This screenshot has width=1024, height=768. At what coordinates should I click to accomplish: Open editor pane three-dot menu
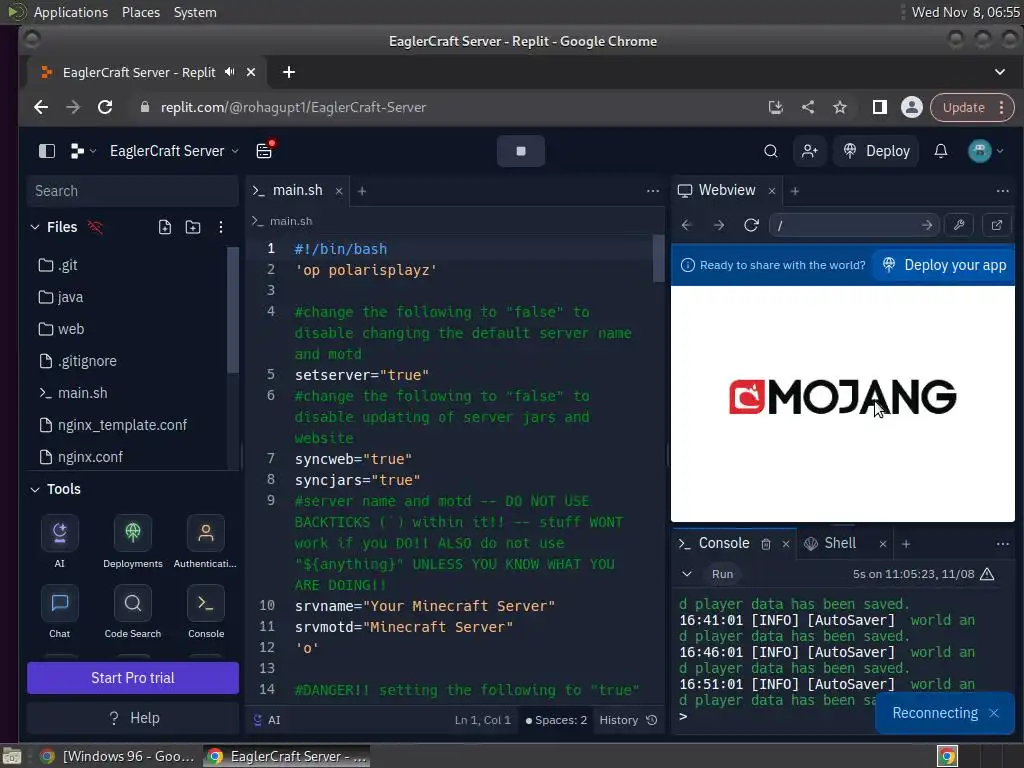click(x=652, y=191)
